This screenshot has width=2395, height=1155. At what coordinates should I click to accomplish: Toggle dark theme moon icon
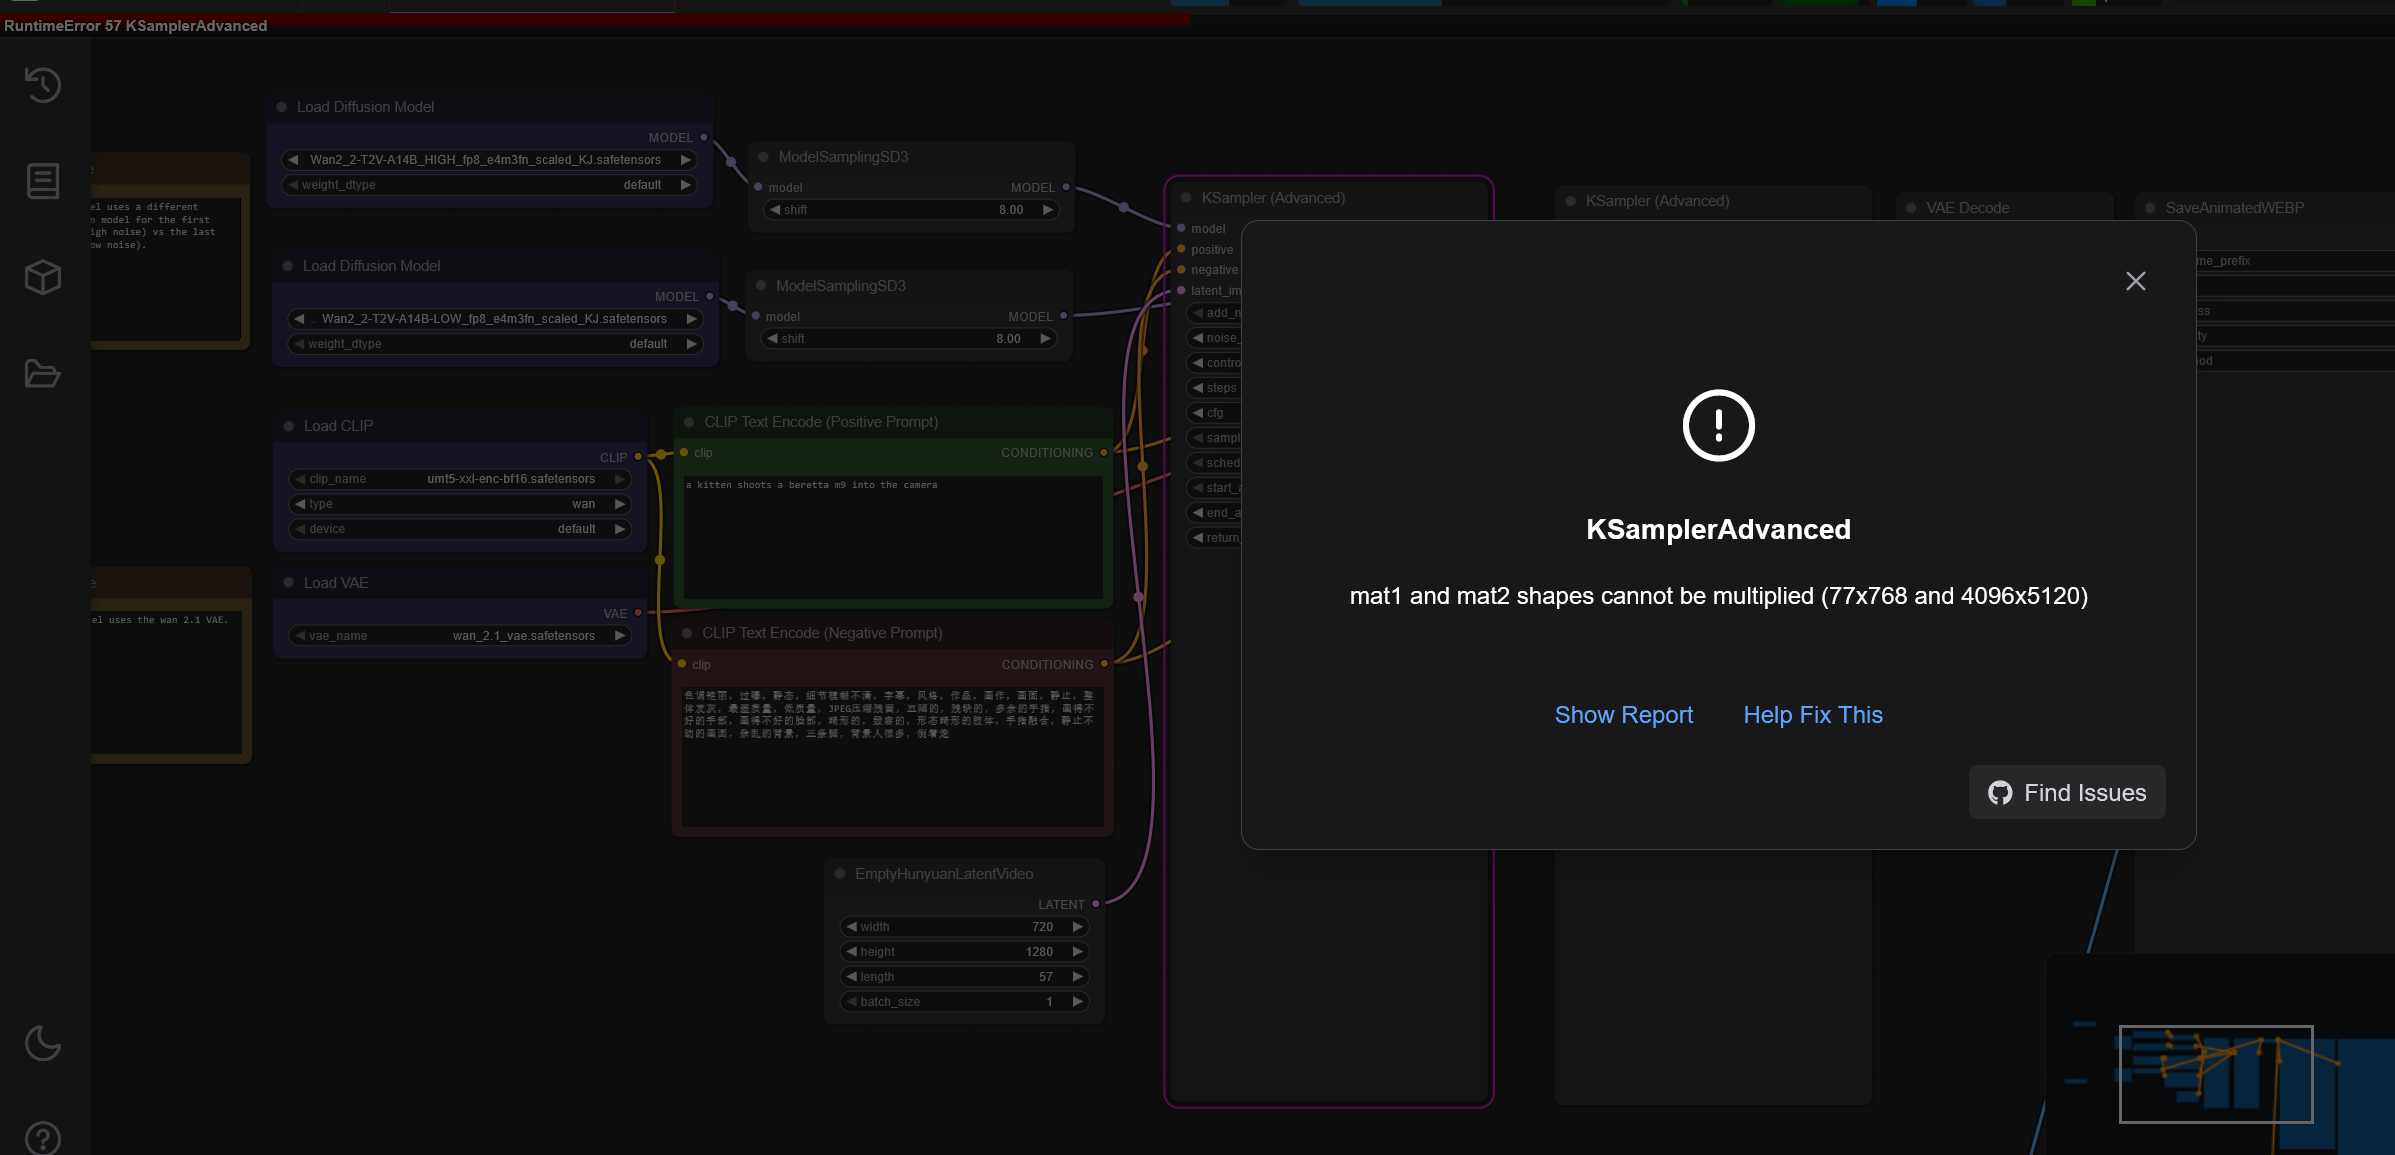[43, 1043]
